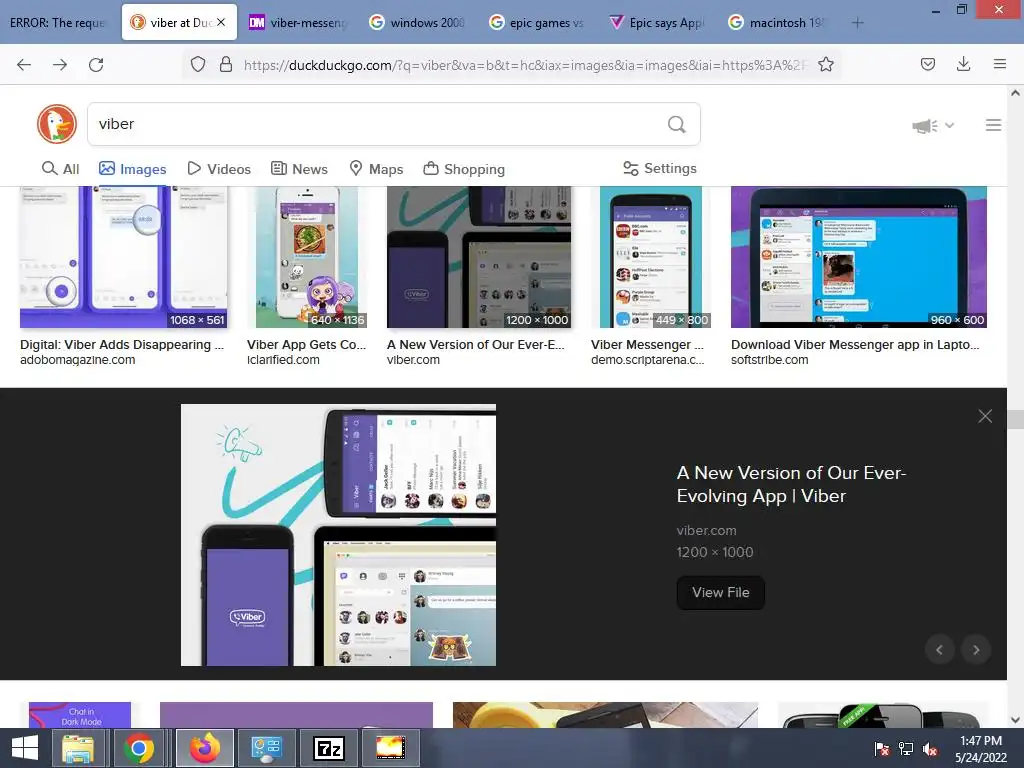This screenshot has height=768, width=1024.
Task: Switch to the ERROR: The request tab
Action: point(59,23)
